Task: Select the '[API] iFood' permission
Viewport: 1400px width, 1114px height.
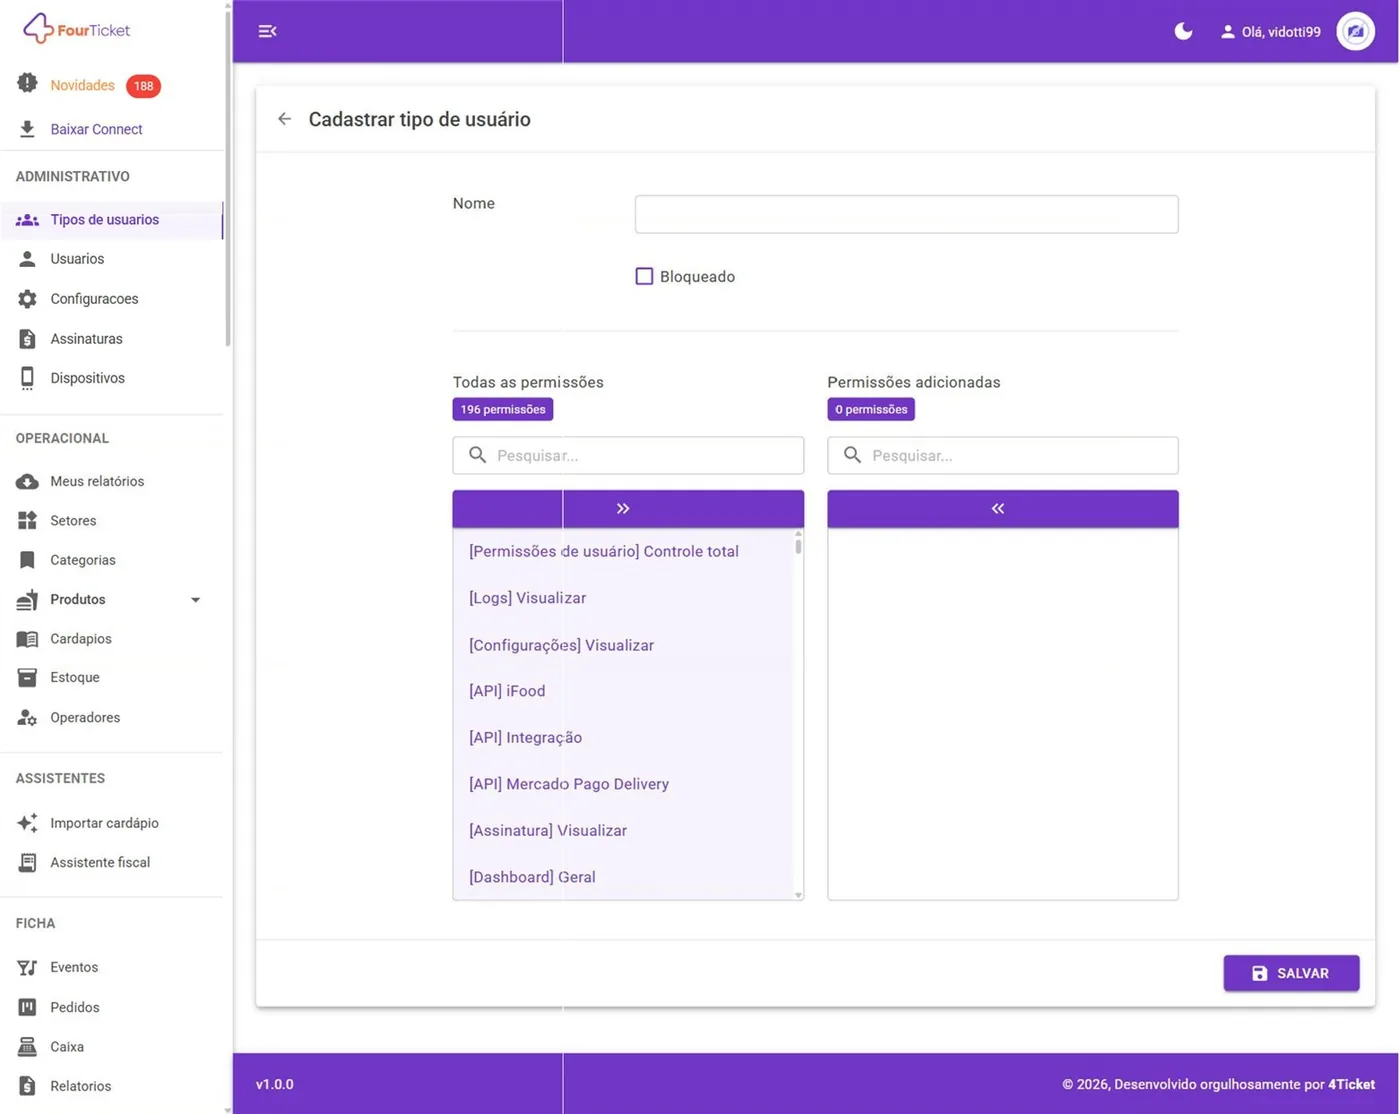Action: pos(507,691)
